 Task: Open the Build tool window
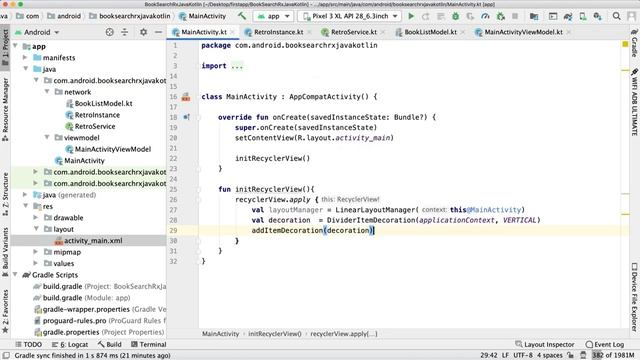coord(109,344)
